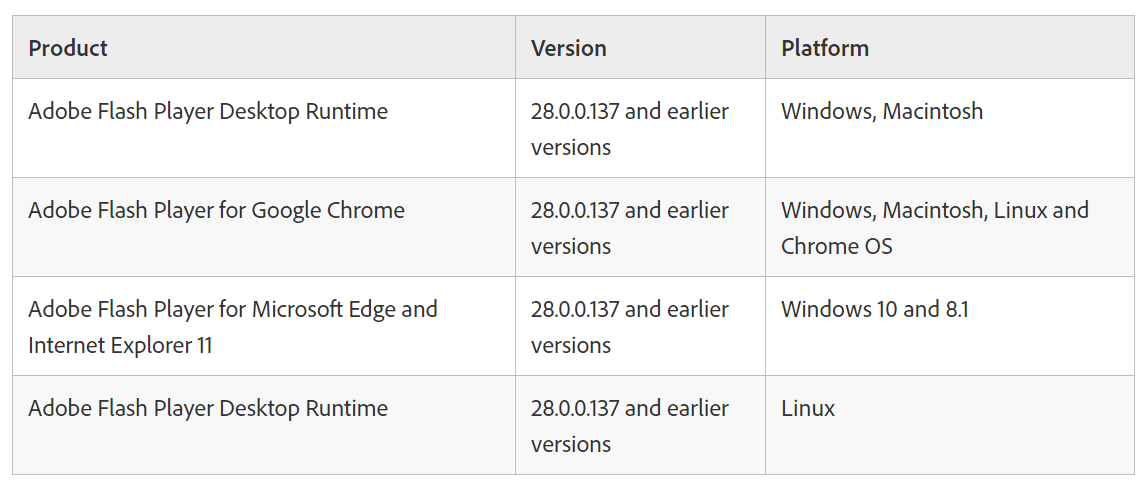Viewport: 1146px width, 486px height.
Task: Select Adobe Flash Player Desktop Runtime in first row
Action: click(208, 112)
